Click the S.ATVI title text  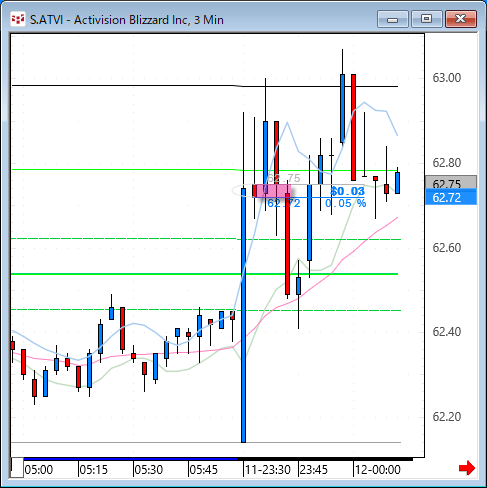pos(46,20)
